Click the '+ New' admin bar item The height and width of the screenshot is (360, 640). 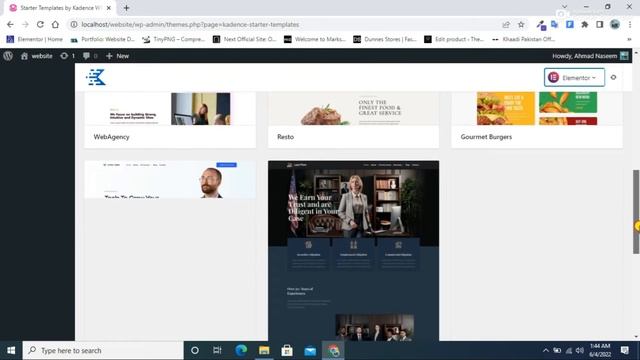[118, 56]
